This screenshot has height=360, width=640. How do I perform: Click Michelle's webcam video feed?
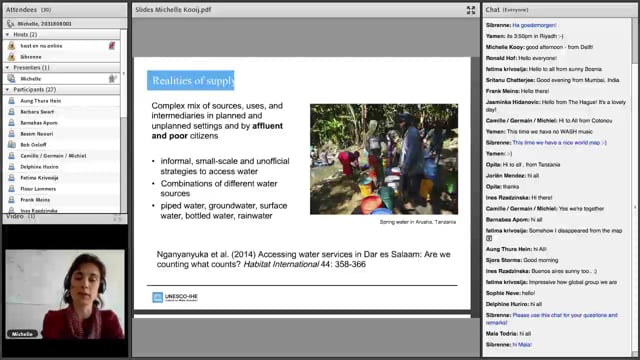[x=65, y=294]
